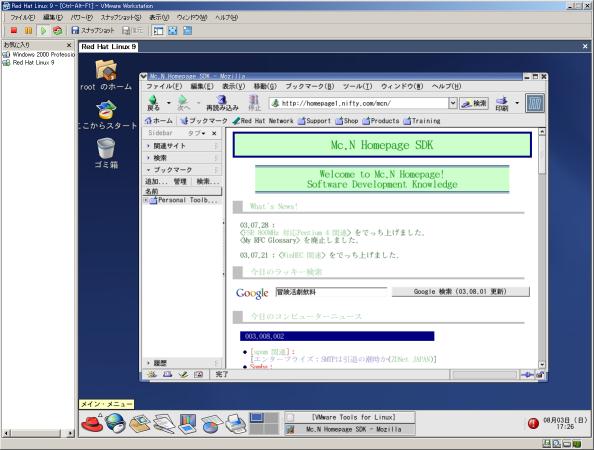Open Red Hat Network bookmark

click(x=263, y=121)
